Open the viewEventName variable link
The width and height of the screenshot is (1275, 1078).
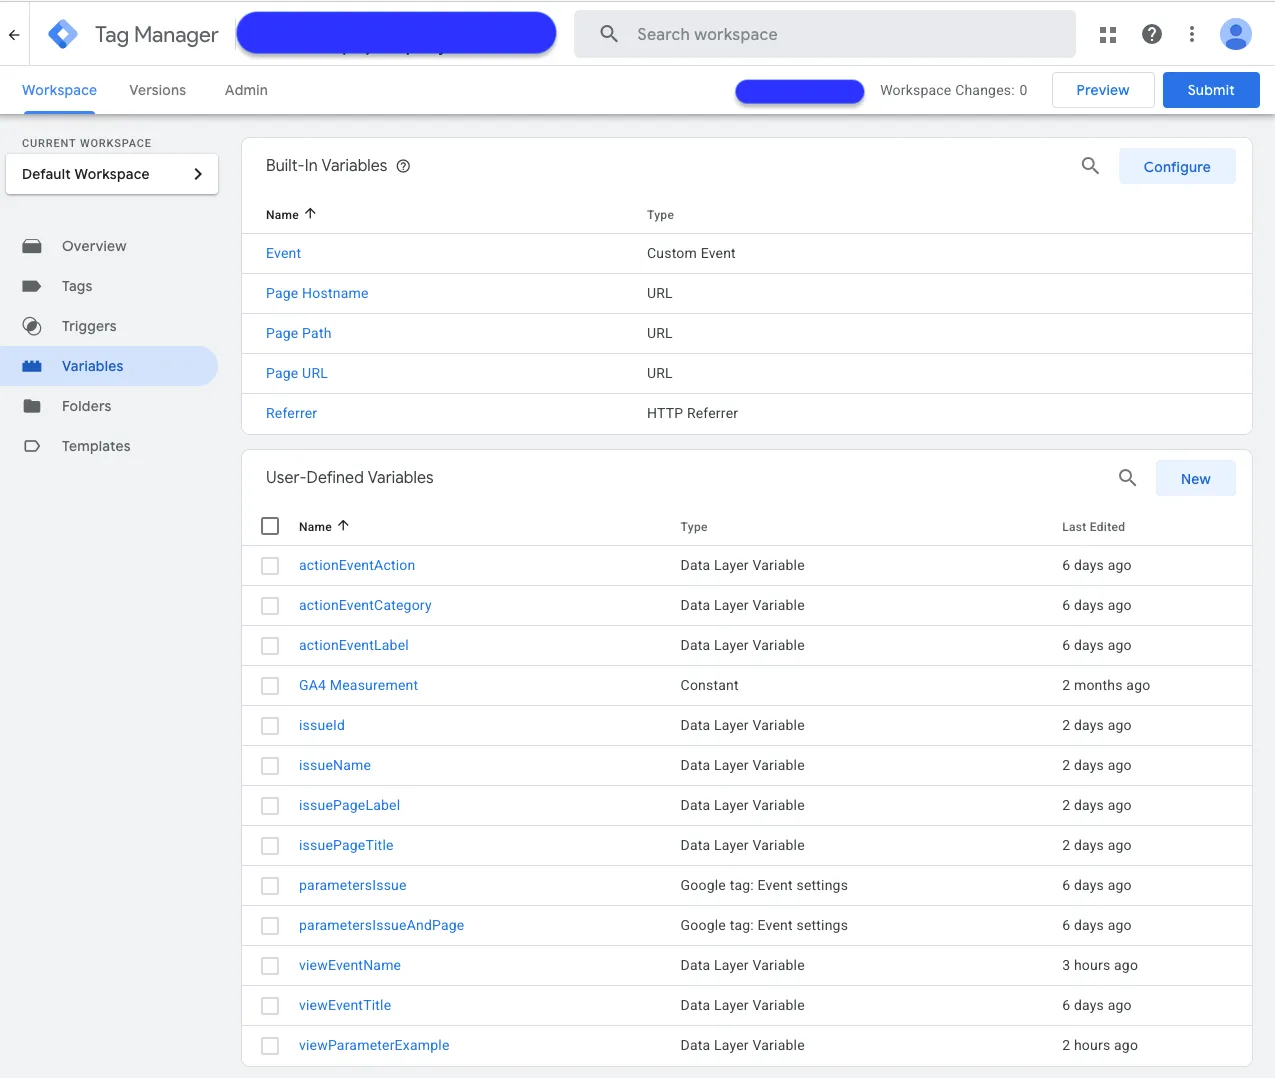[x=350, y=965]
